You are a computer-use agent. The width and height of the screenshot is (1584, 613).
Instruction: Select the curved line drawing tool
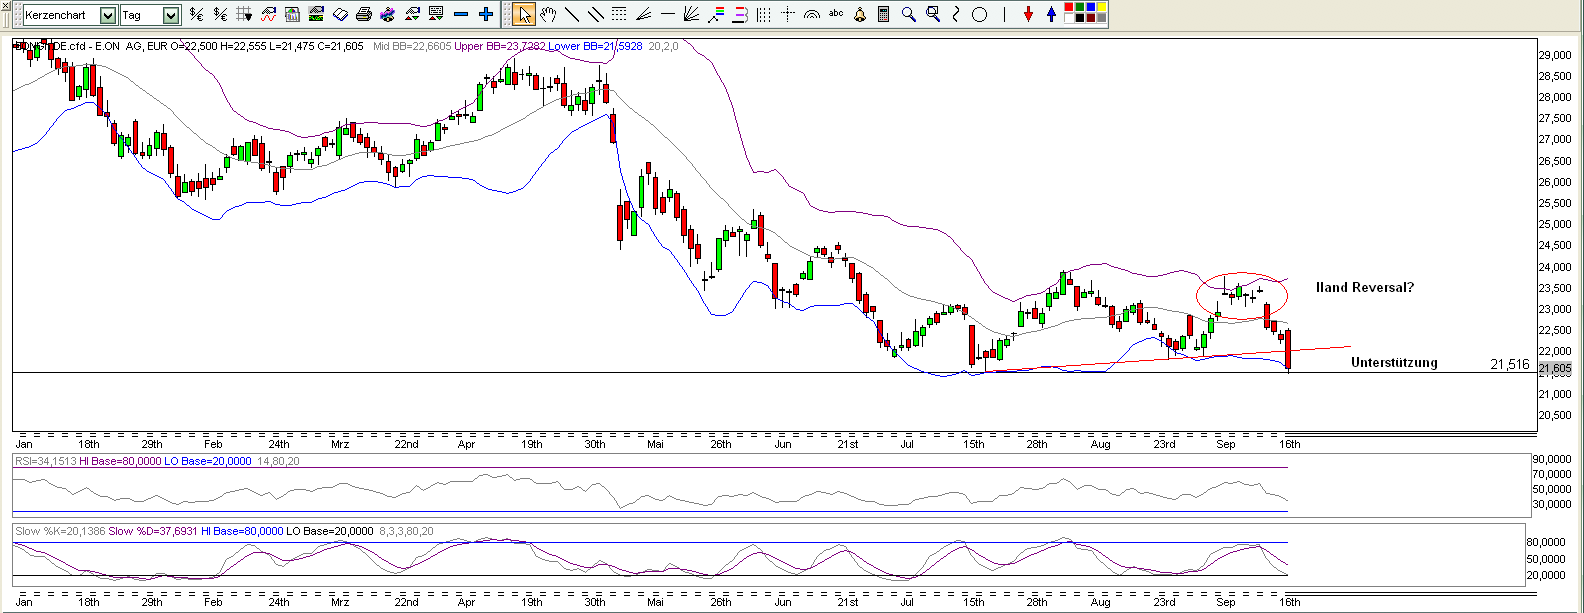tap(956, 14)
